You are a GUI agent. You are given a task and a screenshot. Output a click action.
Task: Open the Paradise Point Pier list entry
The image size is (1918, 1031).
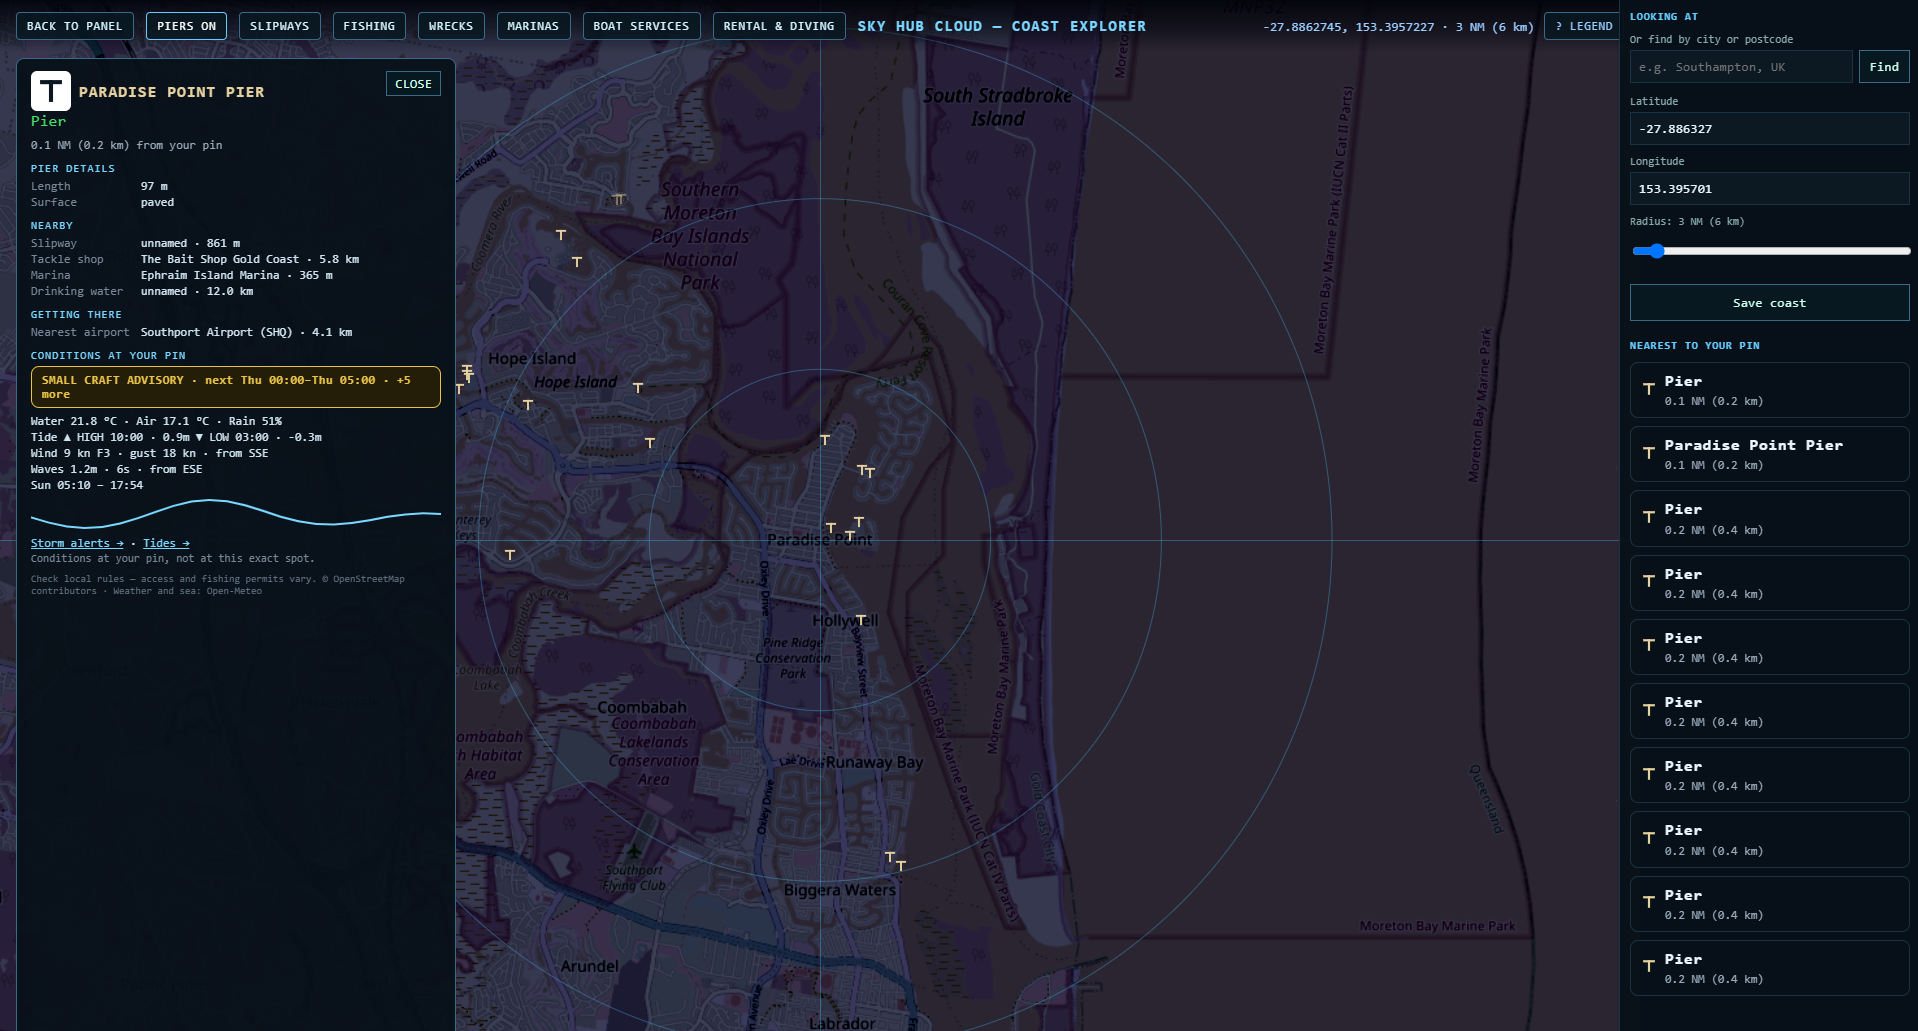tap(1769, 454)
